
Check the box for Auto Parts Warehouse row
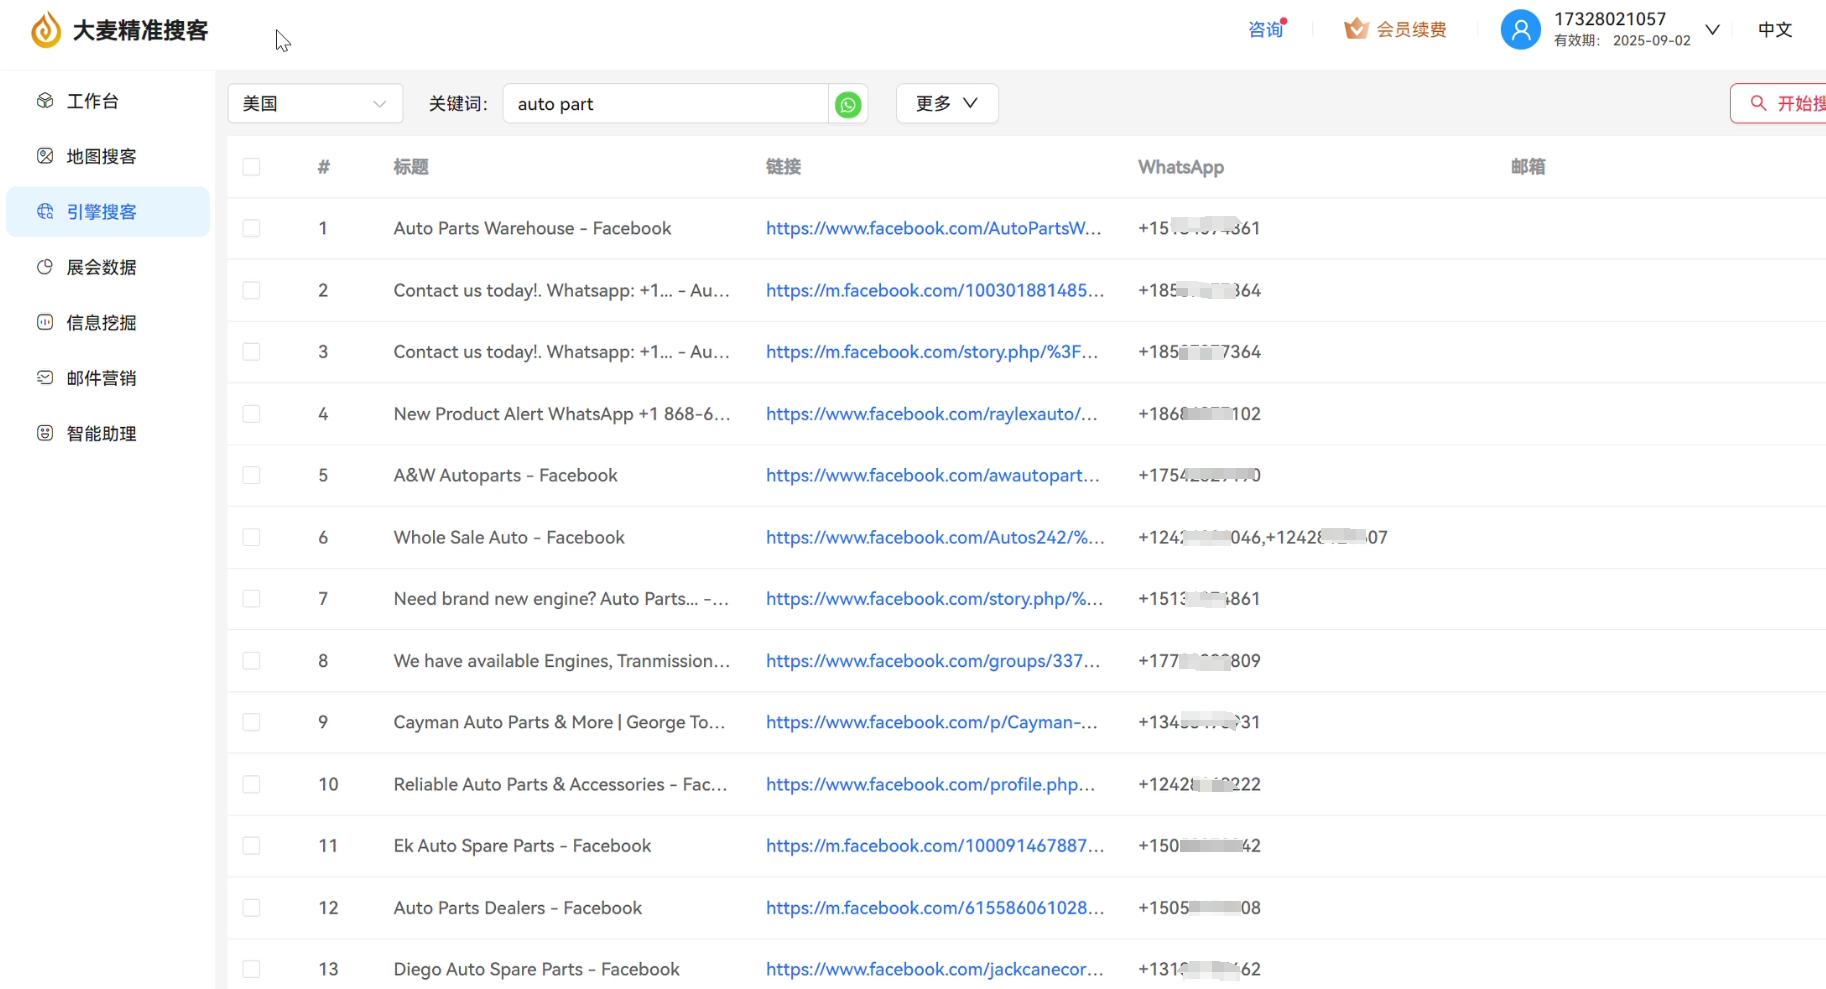pos(251,228)
